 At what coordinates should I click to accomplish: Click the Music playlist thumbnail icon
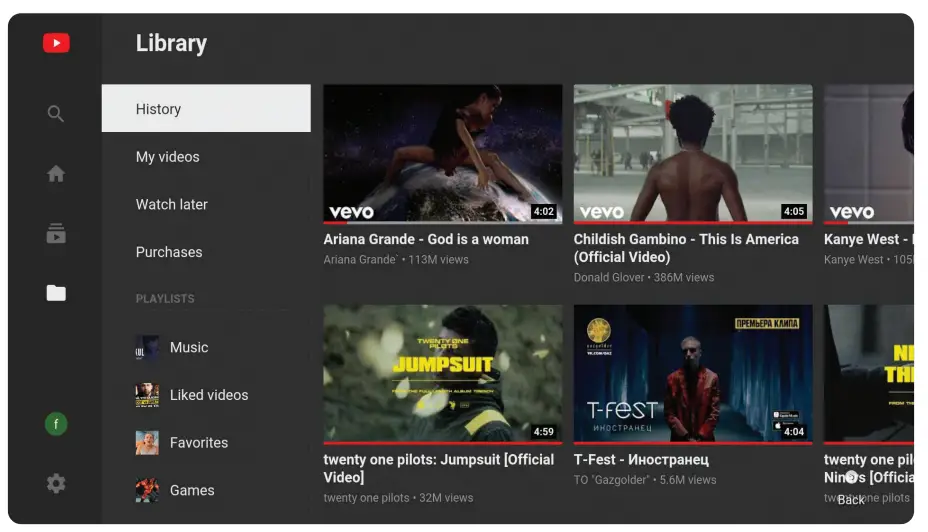[147, 347]
